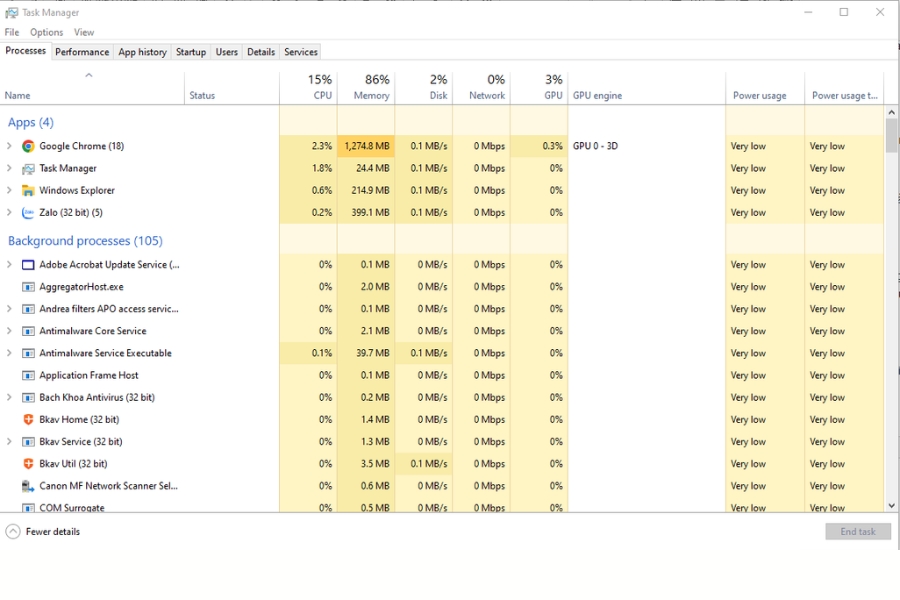Expand the Zalo (32 bit) process group

tap(9, 212)
